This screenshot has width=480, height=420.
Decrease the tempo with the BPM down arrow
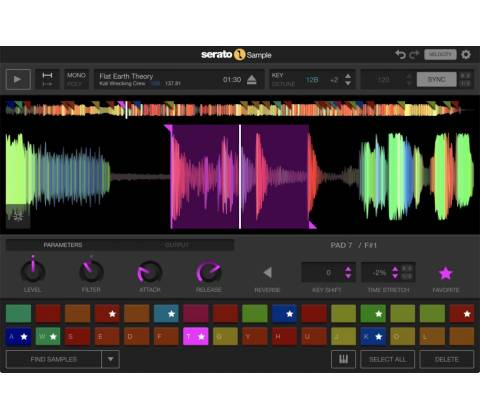[409, 83]
